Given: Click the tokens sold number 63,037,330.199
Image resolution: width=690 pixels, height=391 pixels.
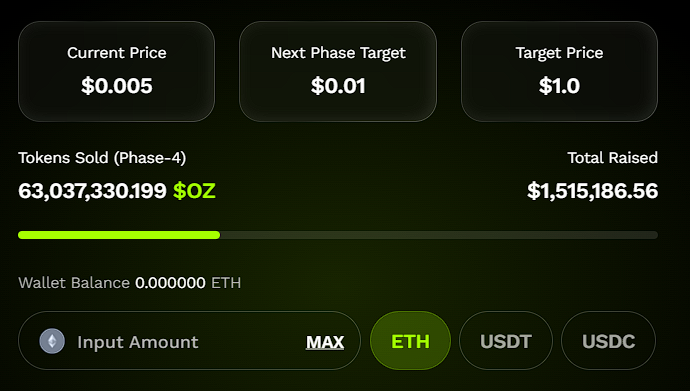Looking at the screenshot, I should pyautogui.click(x=92, y=191).
